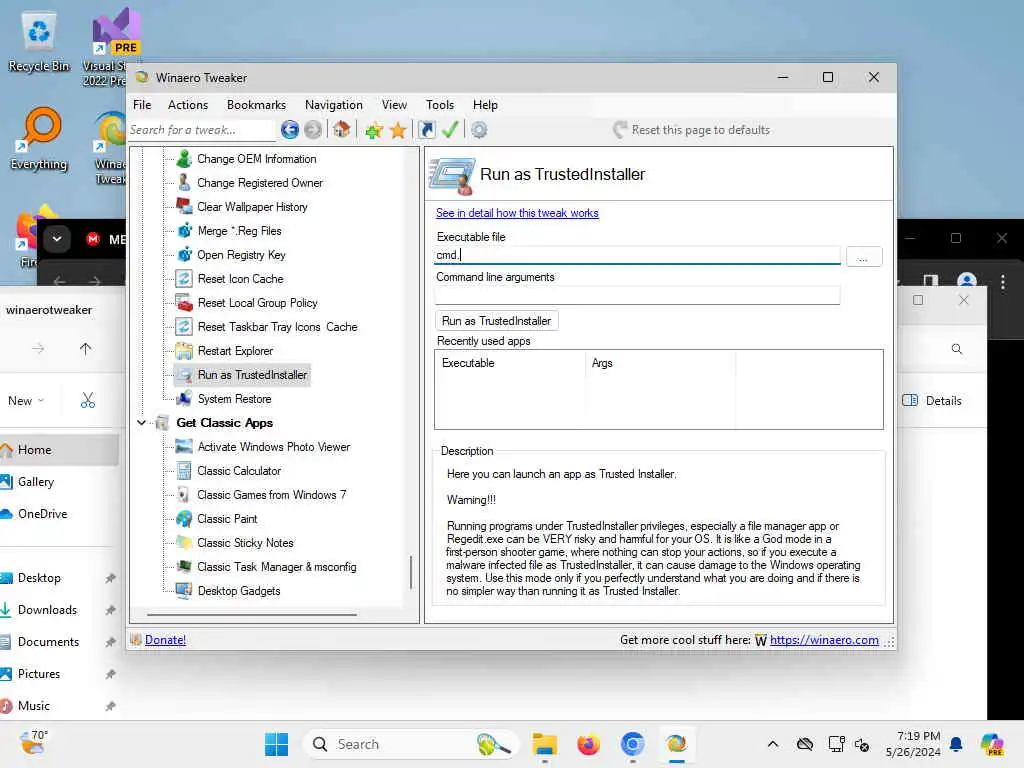Click the Cut scissors icon in File Explorer
The image size is (1024, 768).
coord(88,401)
